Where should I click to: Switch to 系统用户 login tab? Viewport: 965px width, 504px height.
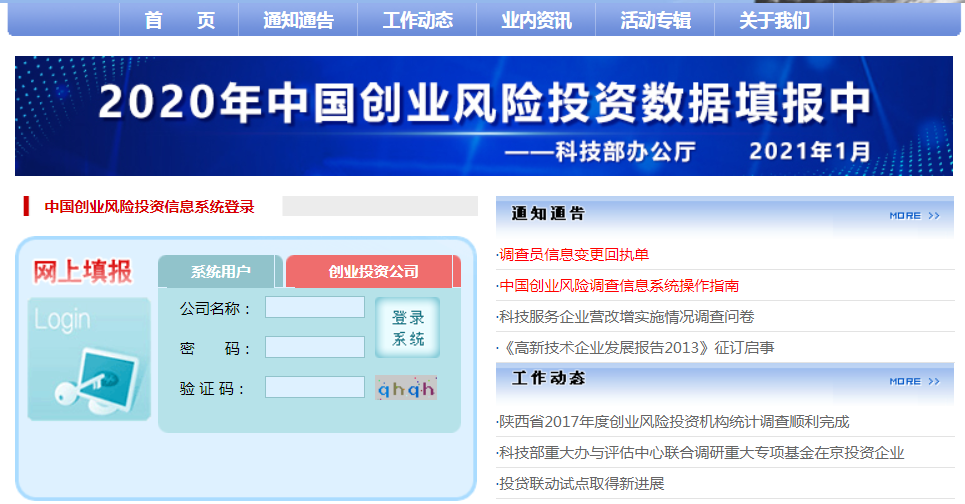[x=221, y=272]
